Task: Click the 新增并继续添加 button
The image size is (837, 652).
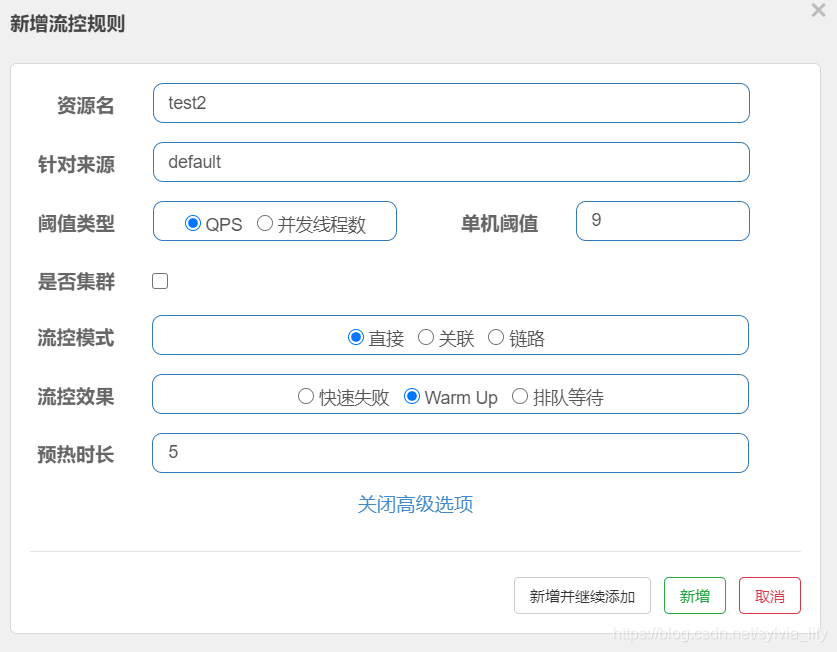Action: pyautogui.click(x=582, y=595)
